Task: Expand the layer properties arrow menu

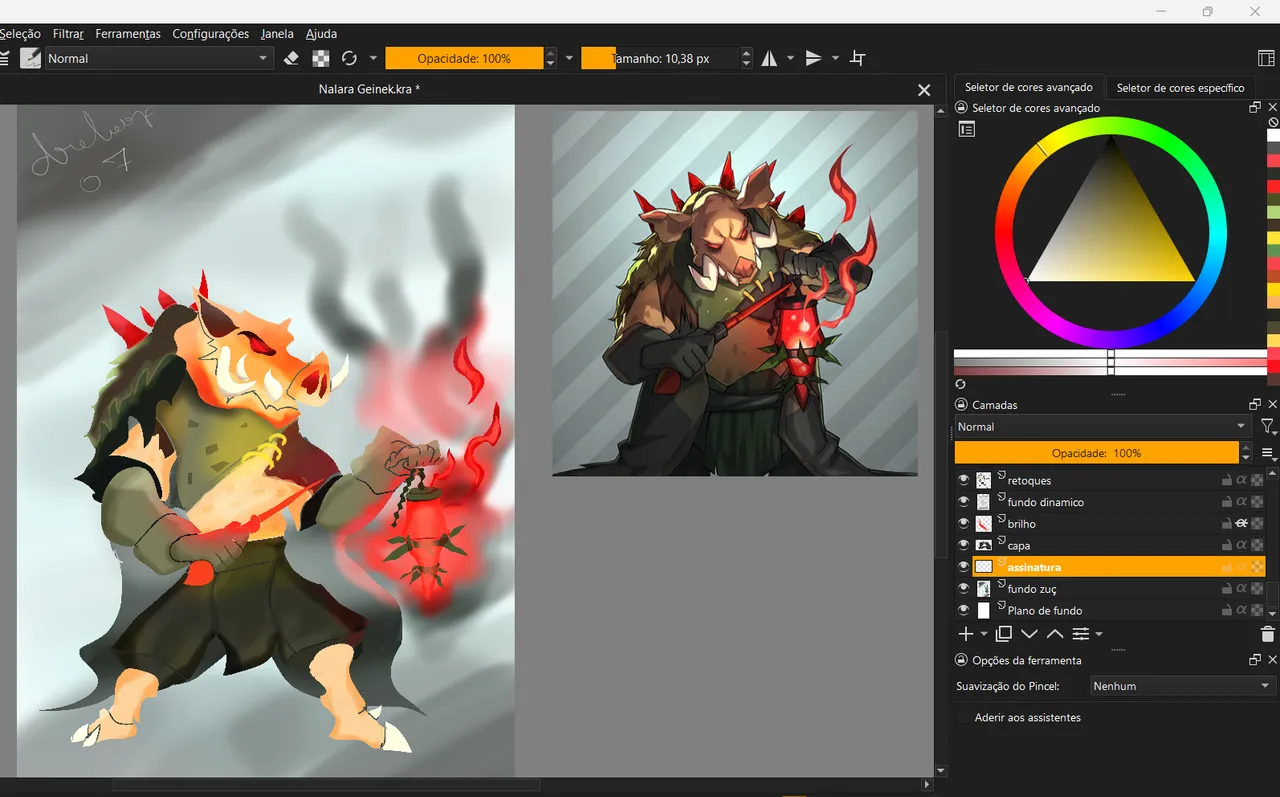Action: (x=1099, y=634)
